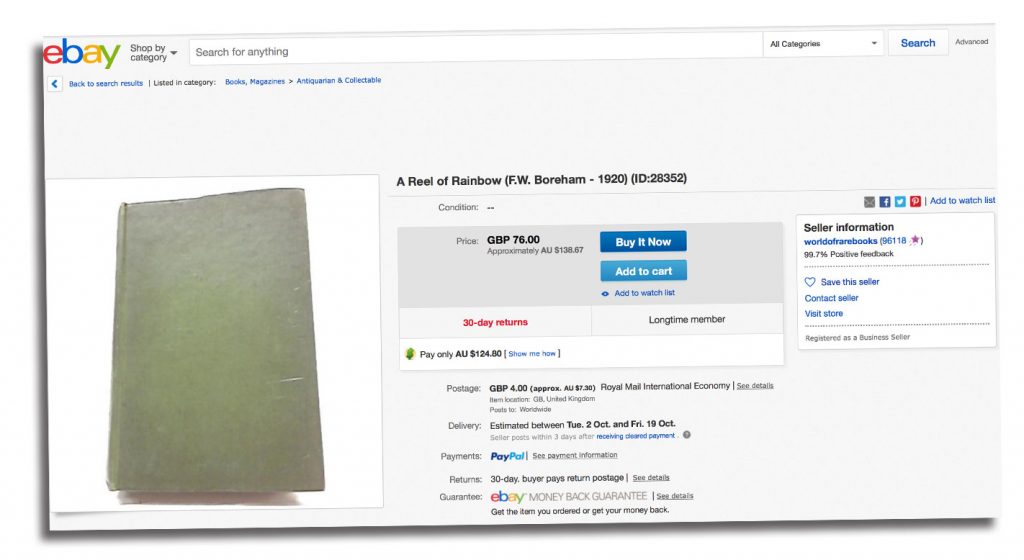Click the eye icon beside Add to watch list
The image size is (1024, 560).
pos(605,294)
